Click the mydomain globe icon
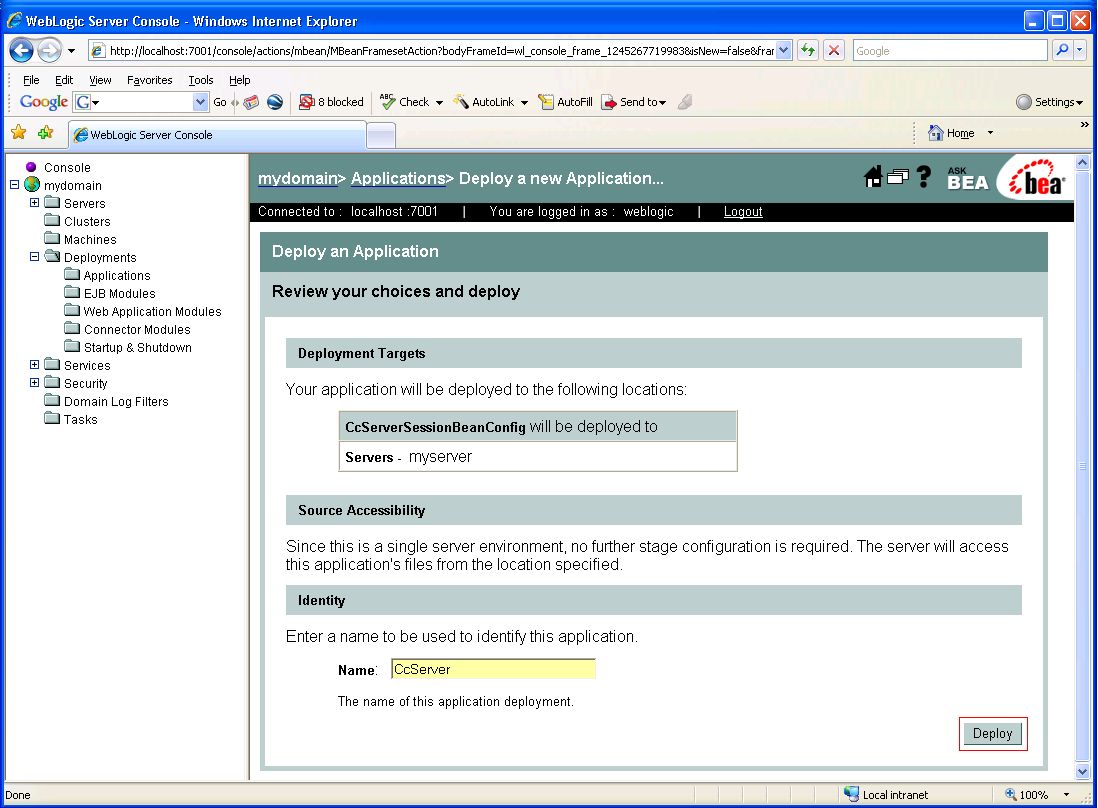The image size is (1098, 808). [x=32, y=185]
